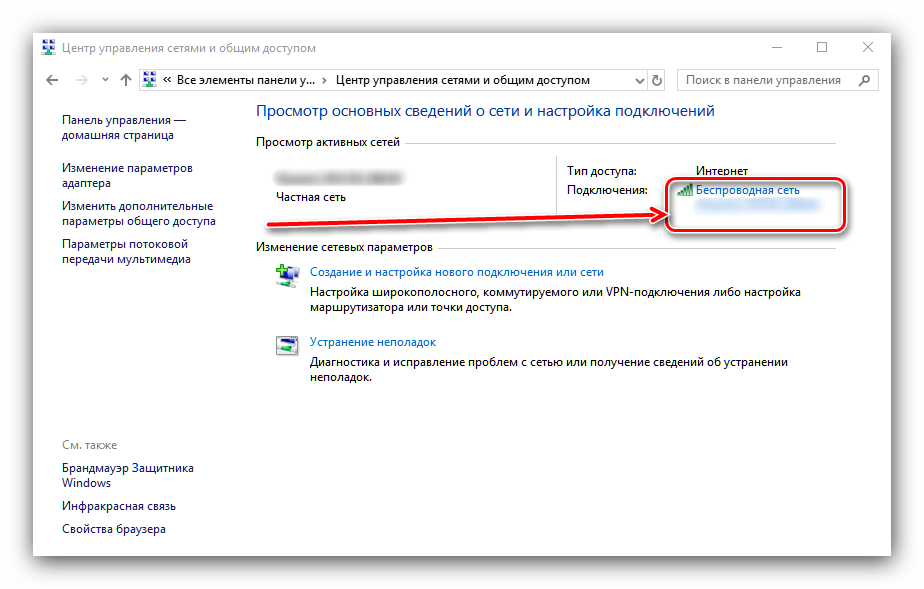Go up one level with up arrow

[126, 80]
